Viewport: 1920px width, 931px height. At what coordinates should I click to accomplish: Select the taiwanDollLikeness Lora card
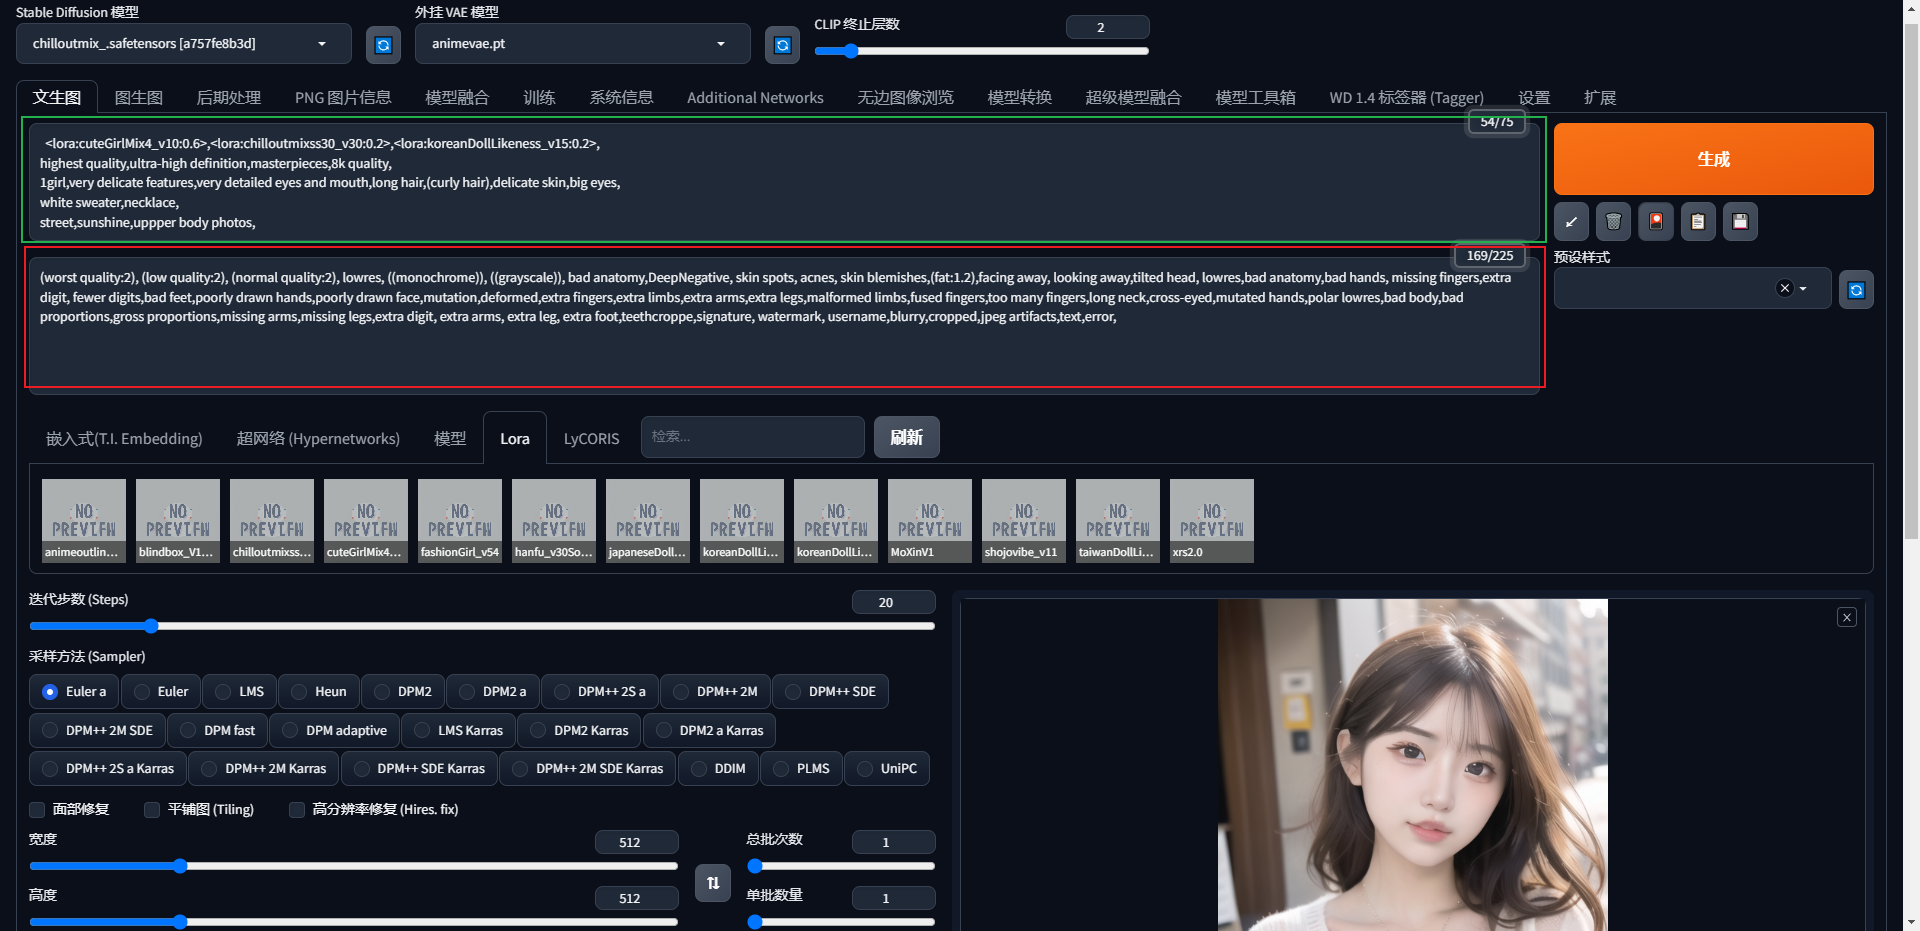1118,521
